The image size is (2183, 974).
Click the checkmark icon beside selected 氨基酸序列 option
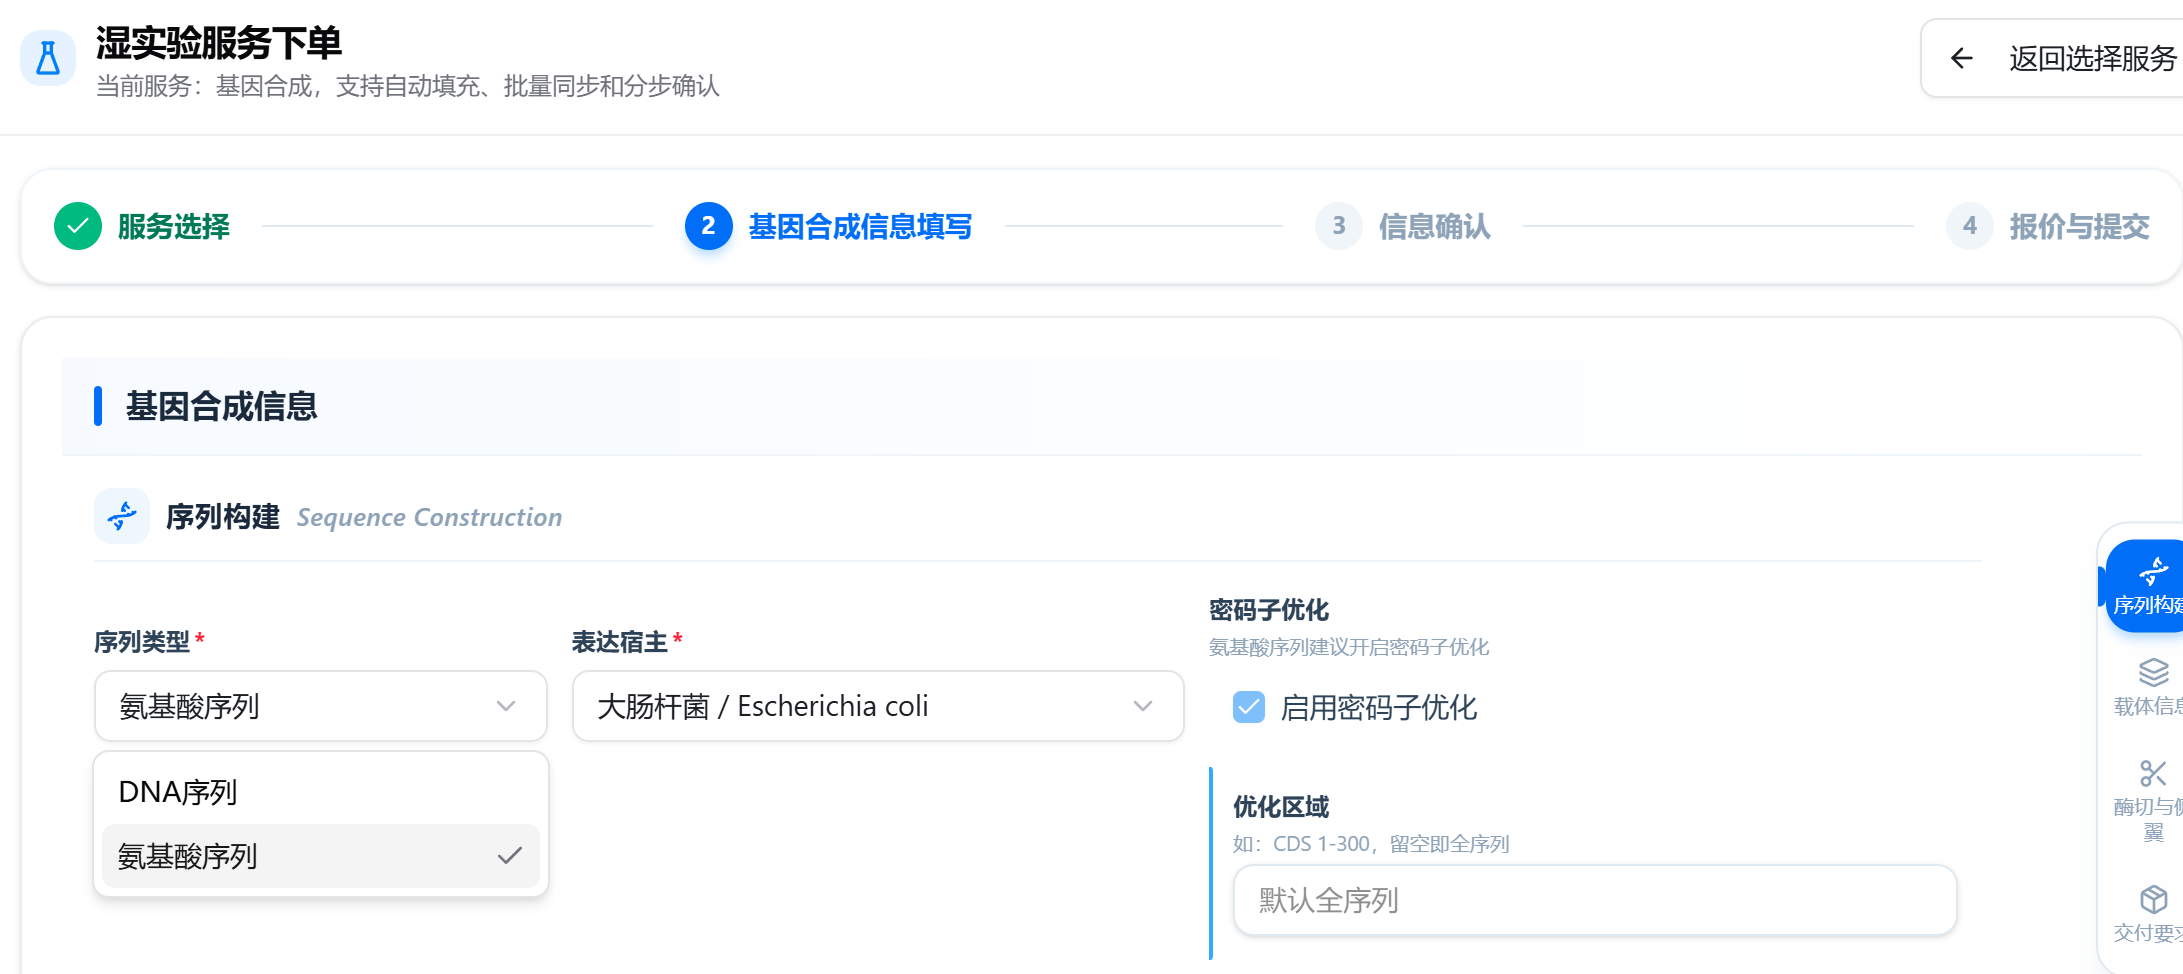(510, 856)
